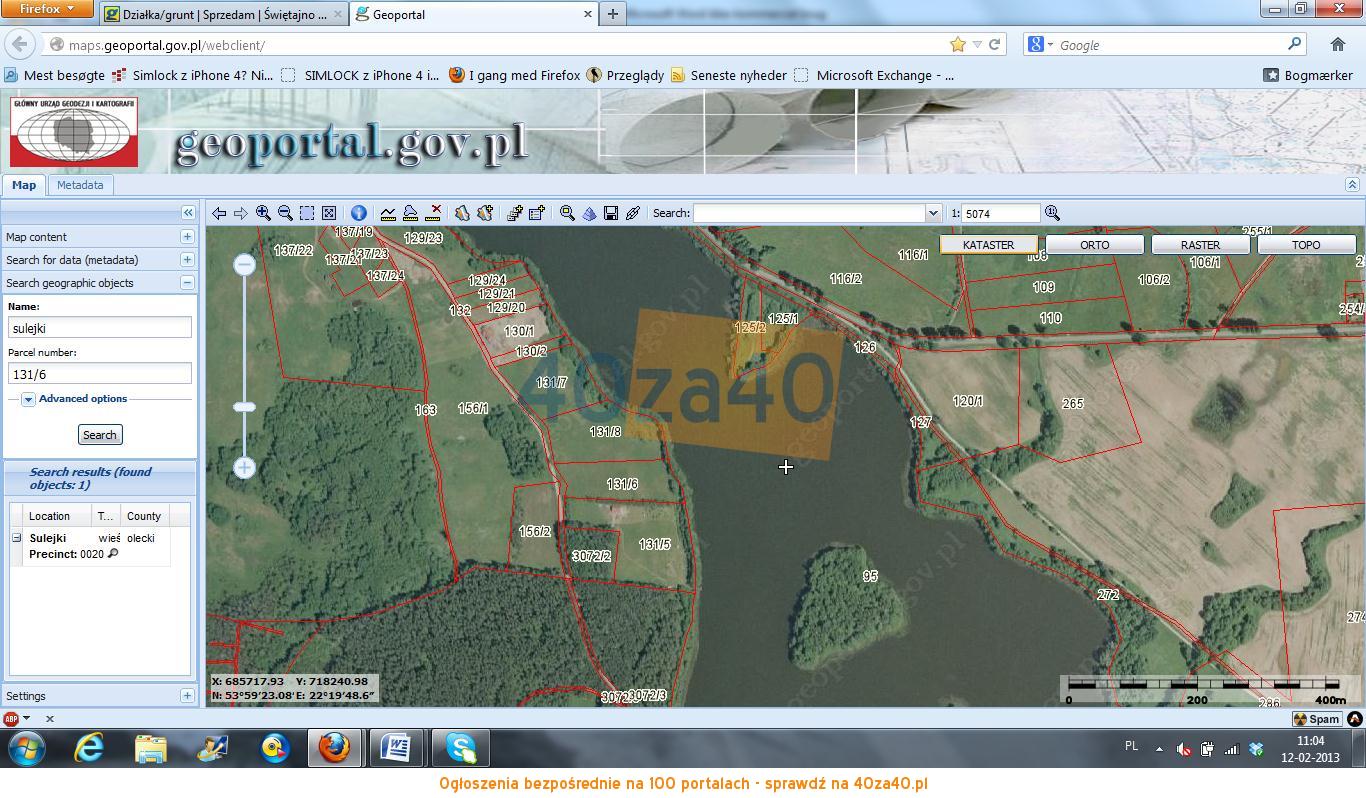Image resolution: width=1366 pixels, height=798 pixels.
Task: Click the geoportal logo emblem
Action: pyautogui.click(x=74, y=132)
